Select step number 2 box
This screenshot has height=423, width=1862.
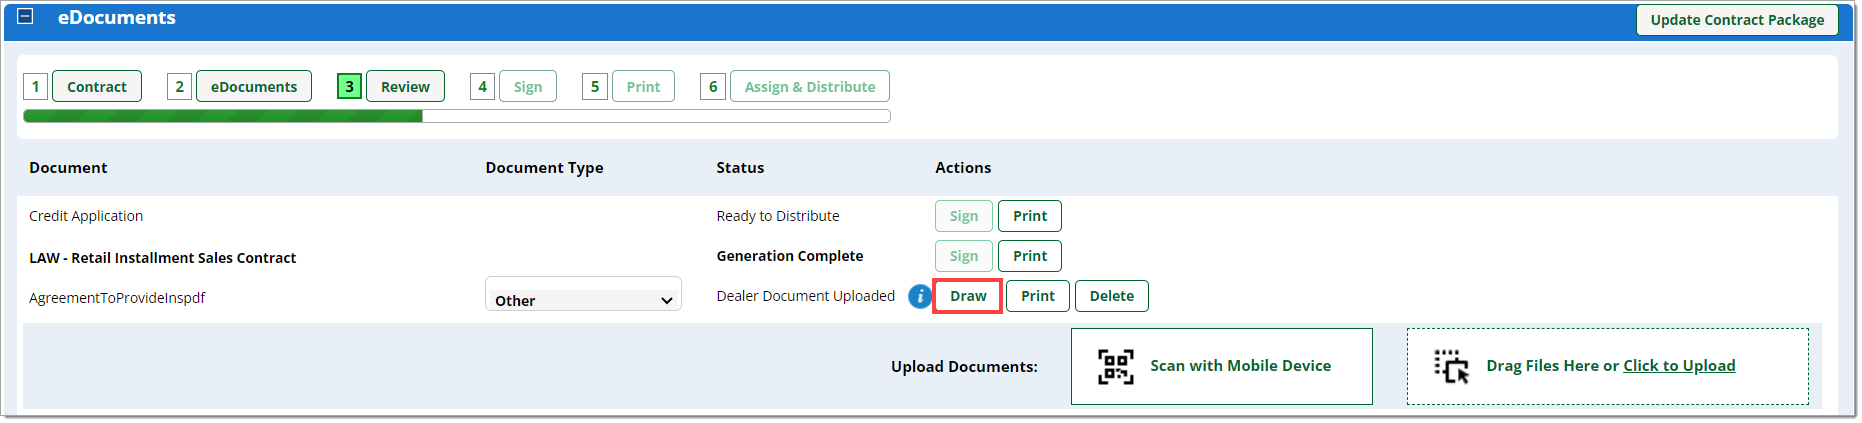(180, 86)
